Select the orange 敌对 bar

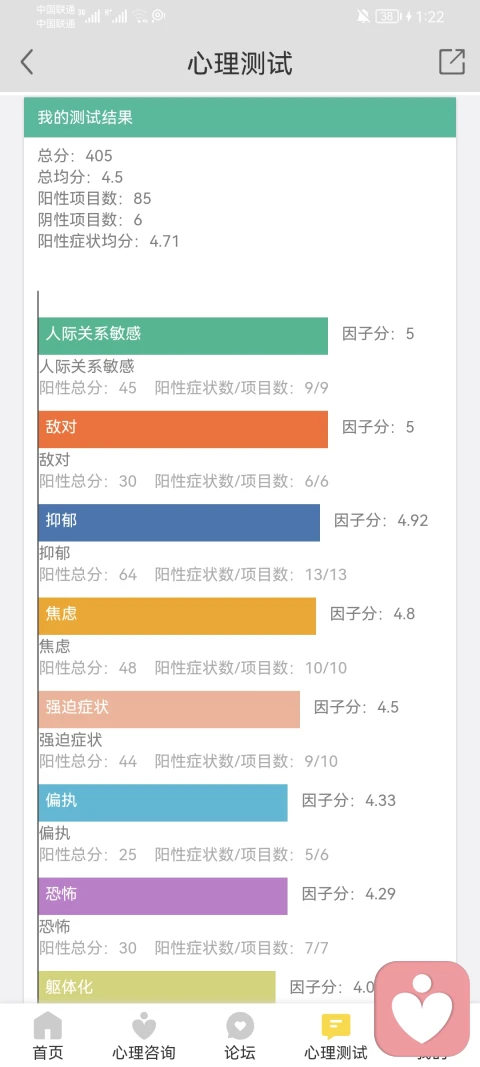tap(183, 429)
